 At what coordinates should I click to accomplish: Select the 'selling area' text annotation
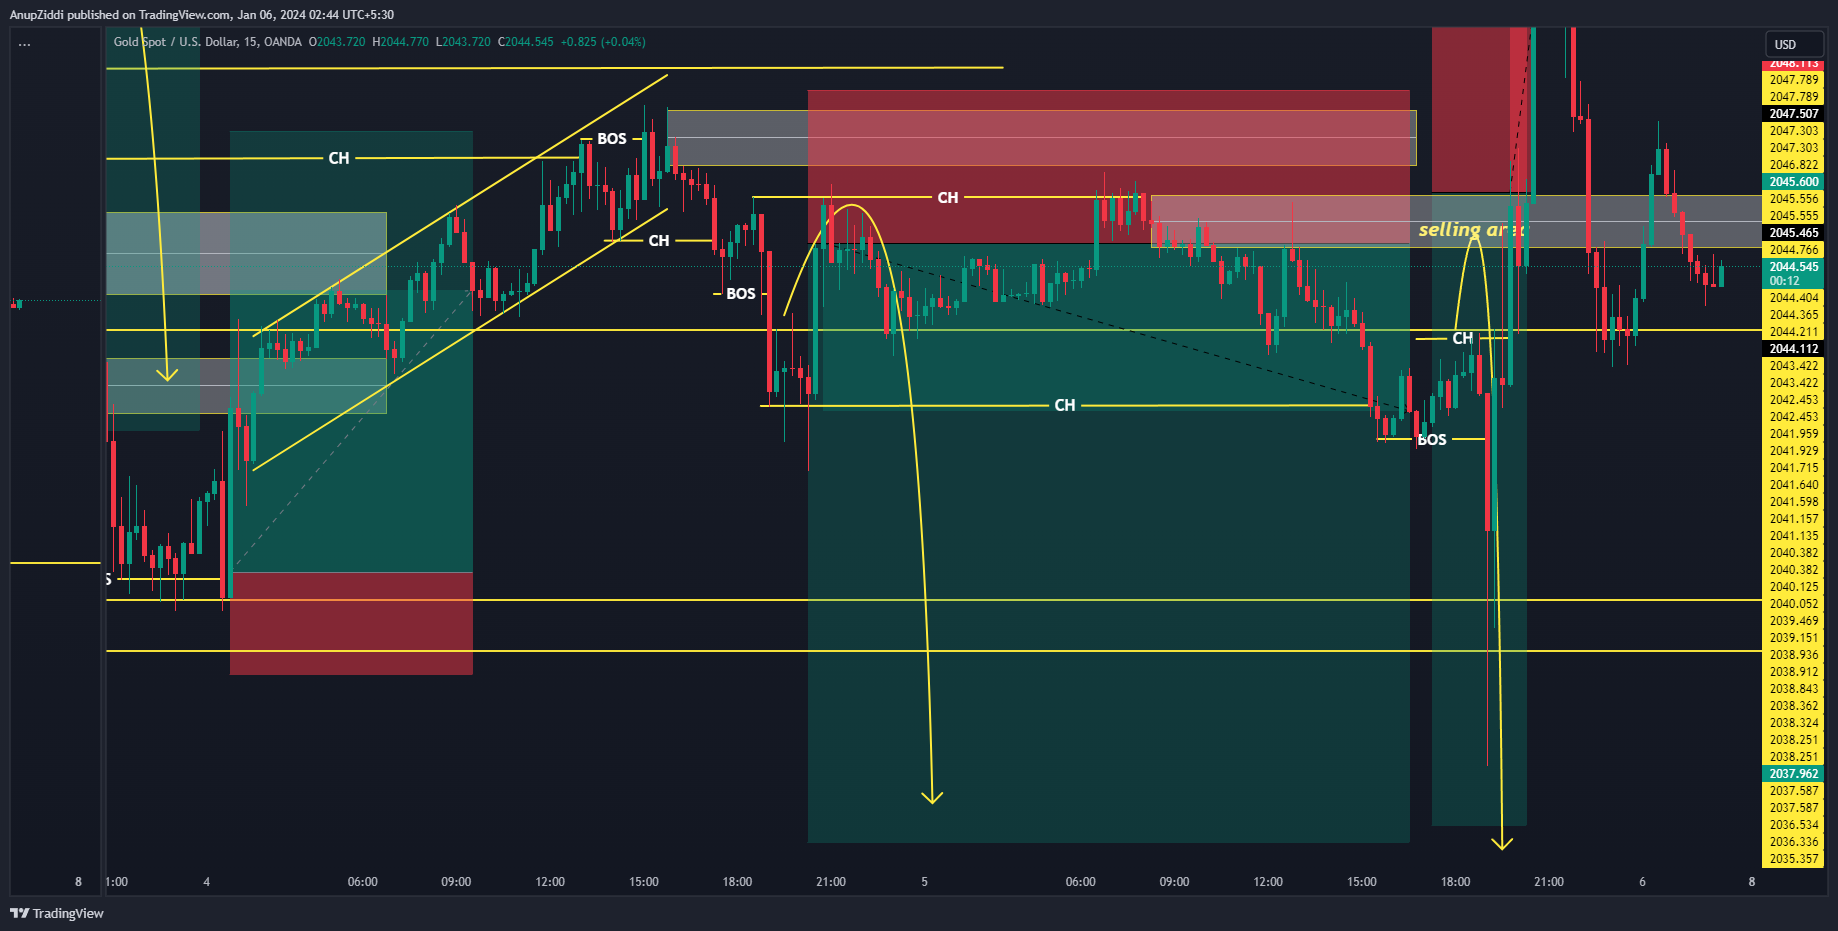[1473, 230]
